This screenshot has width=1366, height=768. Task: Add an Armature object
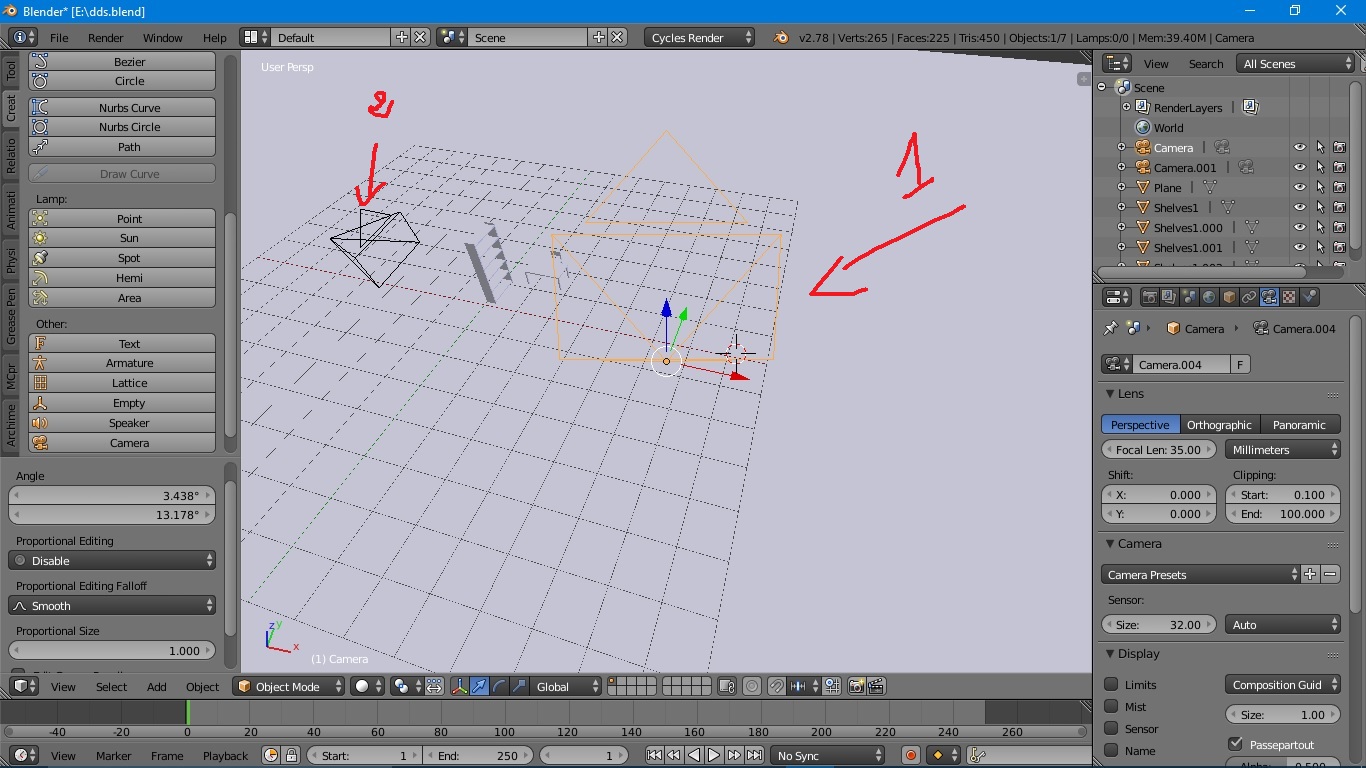[122, 363]
